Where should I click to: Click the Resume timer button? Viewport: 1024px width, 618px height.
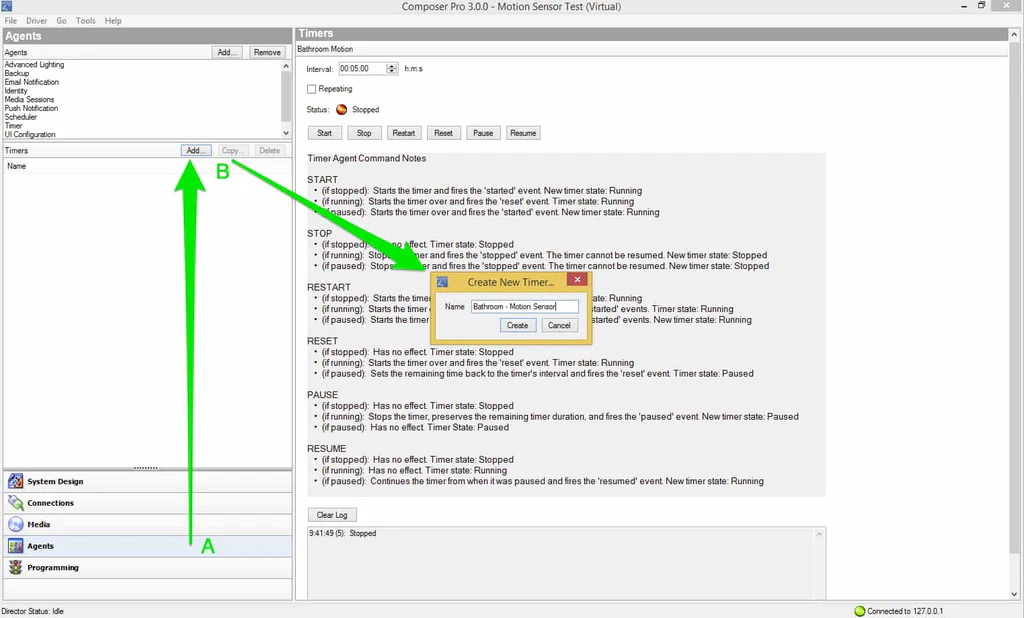click(x=523, y=133)
